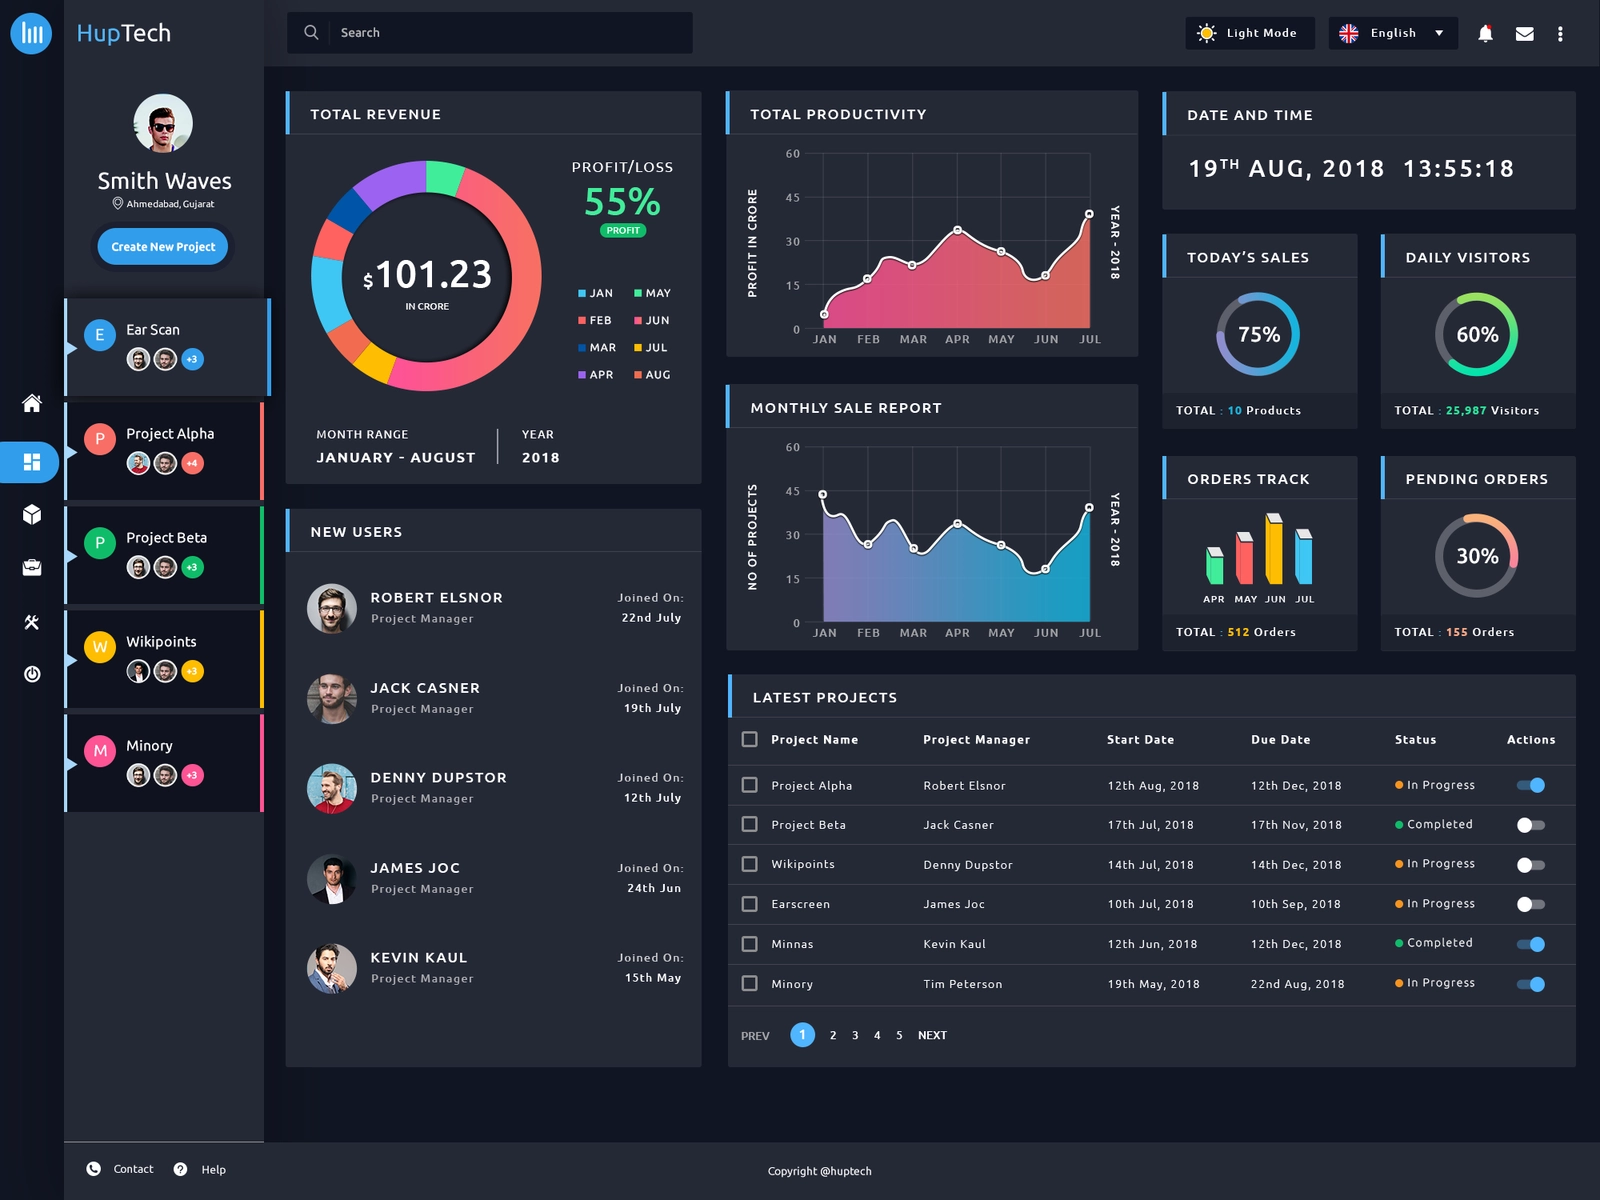Open the three-dot more options menu
1600x1200 pixels.
pos(1560,33)
